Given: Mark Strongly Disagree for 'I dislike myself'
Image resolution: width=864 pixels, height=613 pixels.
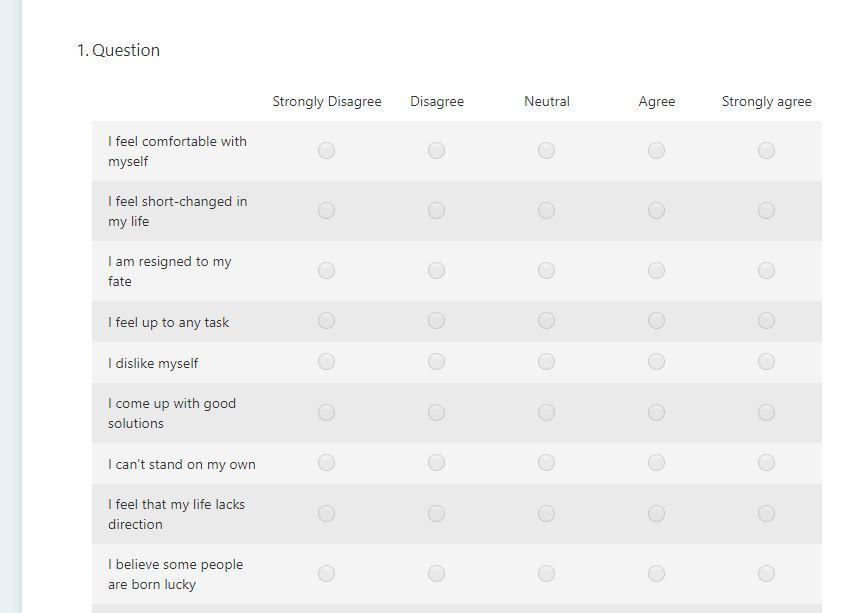Looking at the screenshot, I should click(x=326, y=362).
